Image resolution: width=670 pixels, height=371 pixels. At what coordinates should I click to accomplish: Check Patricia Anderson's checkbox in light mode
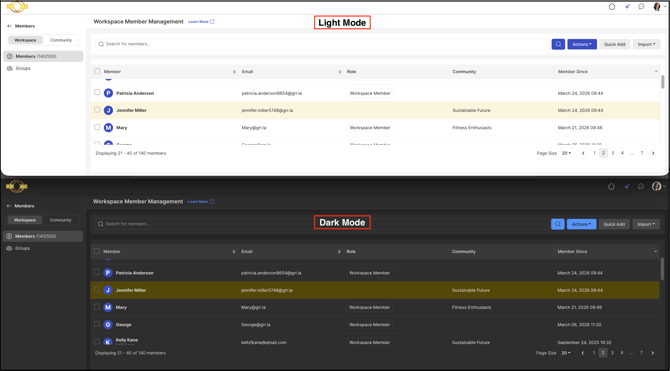click(x=97, y=92)
